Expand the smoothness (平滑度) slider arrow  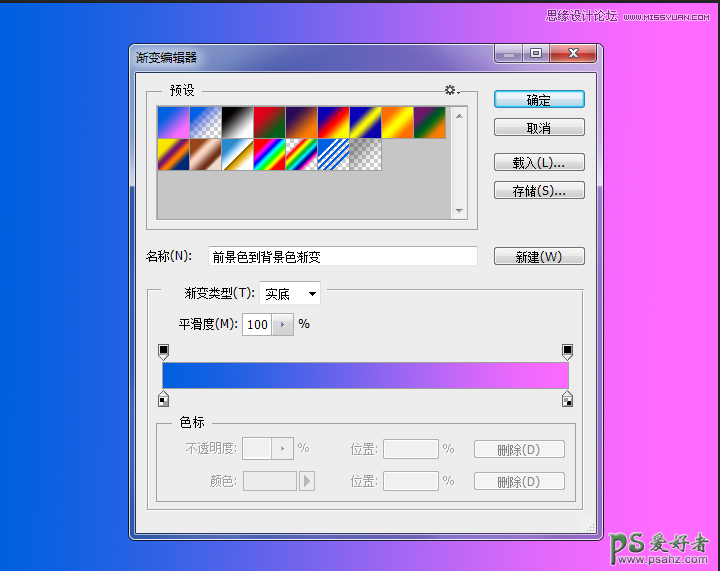283,325
